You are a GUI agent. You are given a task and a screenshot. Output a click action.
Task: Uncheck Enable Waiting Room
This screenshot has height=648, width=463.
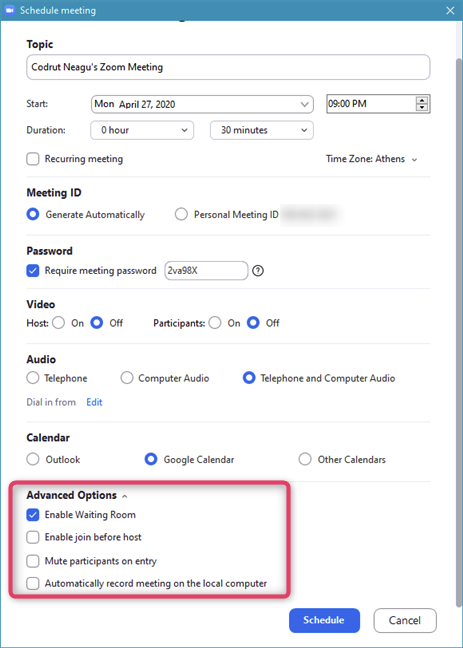[x=33, y=515]
